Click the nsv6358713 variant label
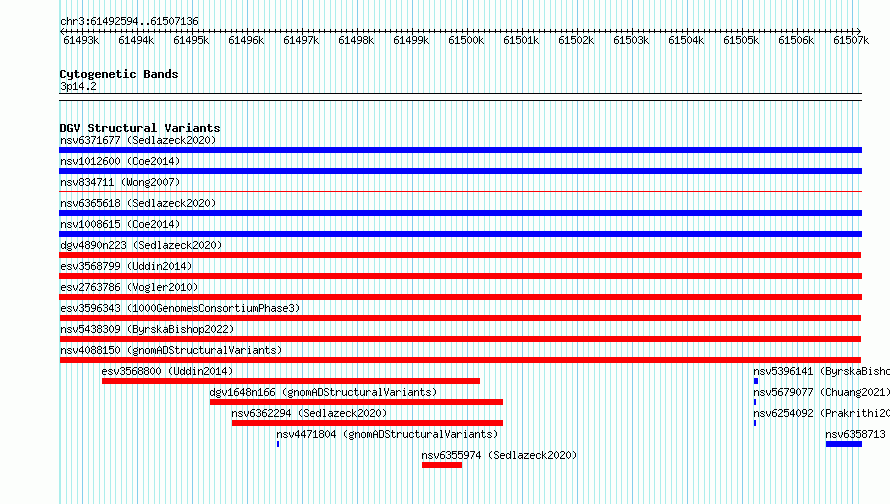890x504 pixels. pyautogui.click(x=855, y=434)
